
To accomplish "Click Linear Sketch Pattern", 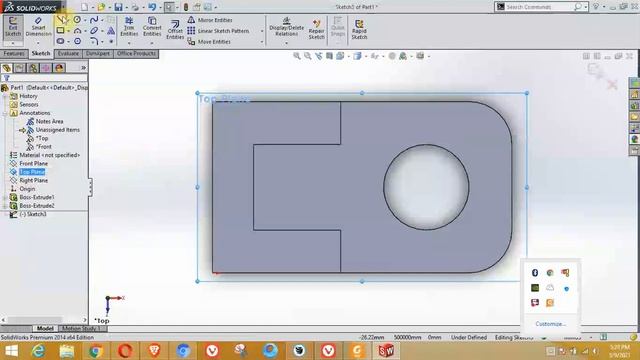I will coord(218,31).
